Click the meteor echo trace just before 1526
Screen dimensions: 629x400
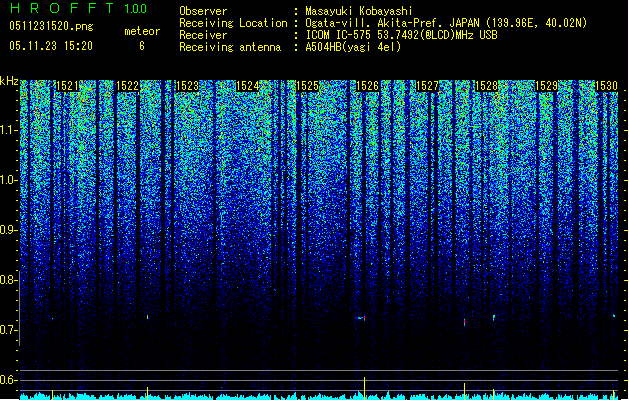[361, 318]
